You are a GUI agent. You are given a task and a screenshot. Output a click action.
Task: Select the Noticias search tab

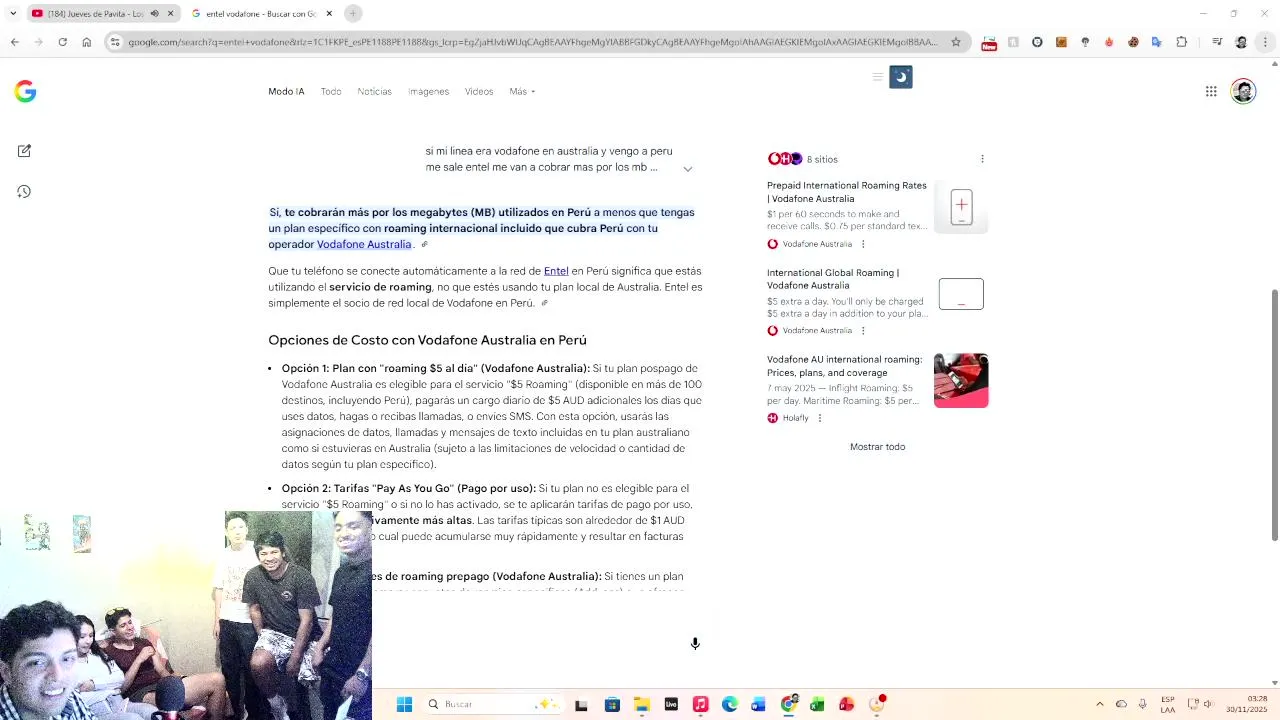point(375,92)
